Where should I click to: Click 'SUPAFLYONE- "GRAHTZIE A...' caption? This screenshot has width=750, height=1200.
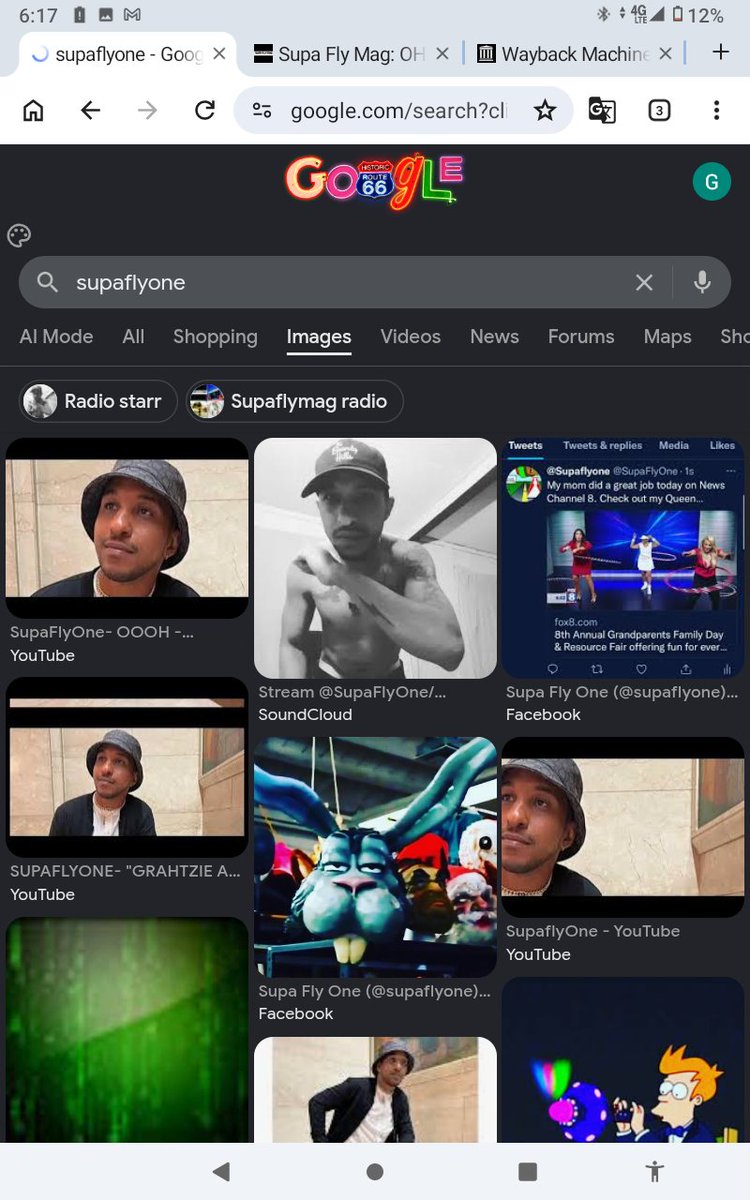[125, 871]
